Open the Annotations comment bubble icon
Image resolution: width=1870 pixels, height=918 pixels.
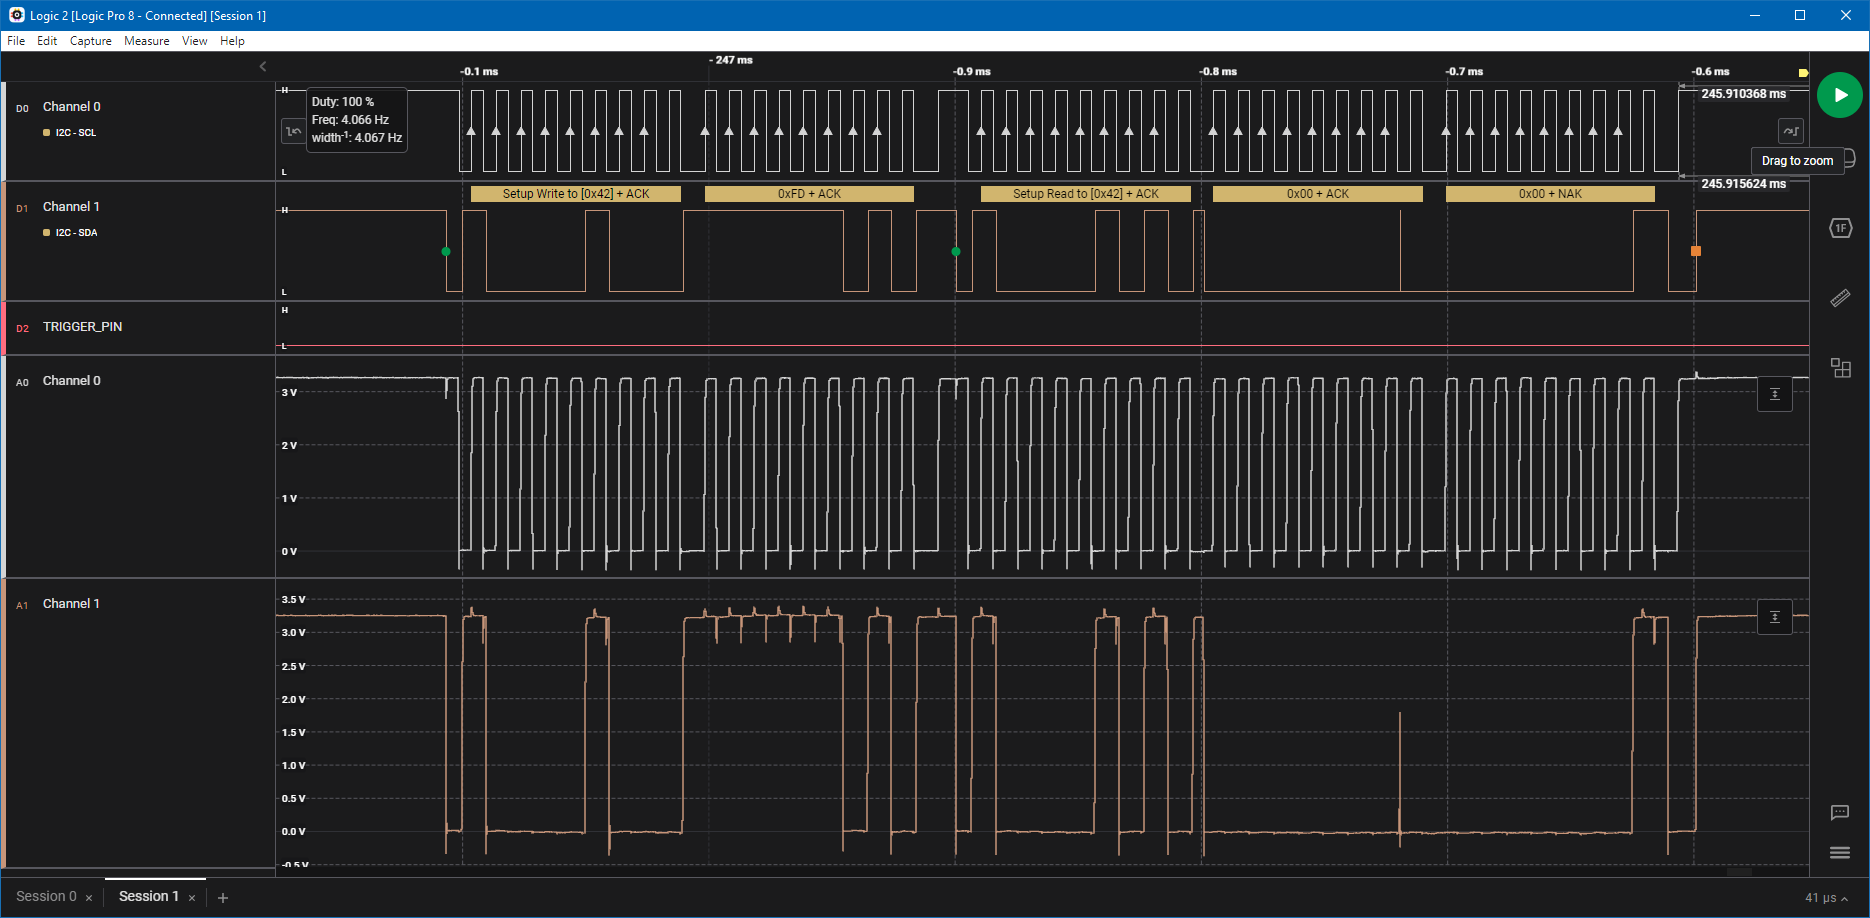pos(1839,813)
